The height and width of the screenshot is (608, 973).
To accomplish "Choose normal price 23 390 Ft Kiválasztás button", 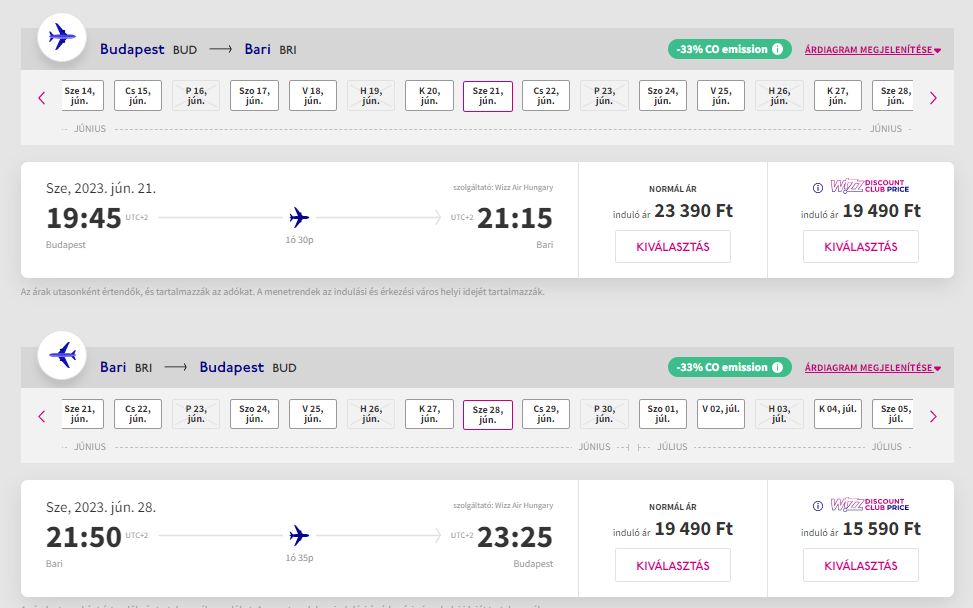I will [672, 246].
